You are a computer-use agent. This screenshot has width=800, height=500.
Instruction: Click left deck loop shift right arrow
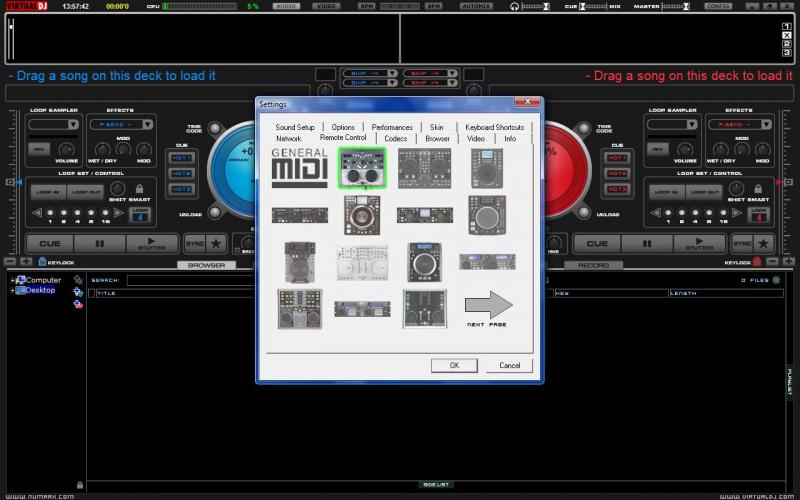118,213
